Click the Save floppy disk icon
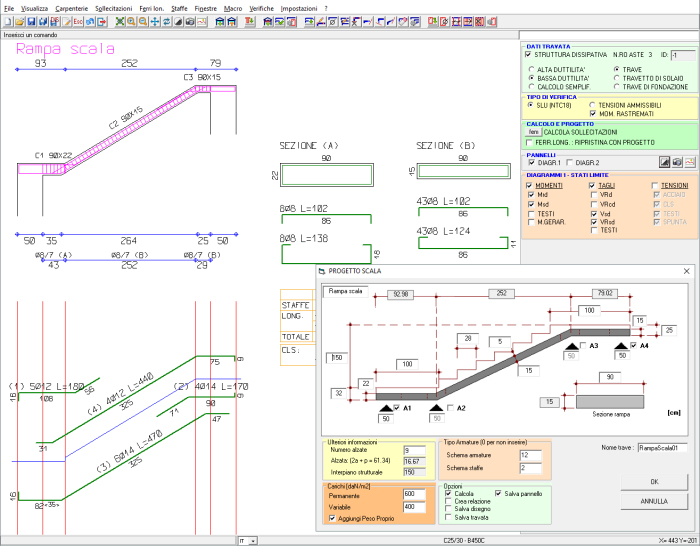Screen dimensions: 700x546 coord(30,21)
